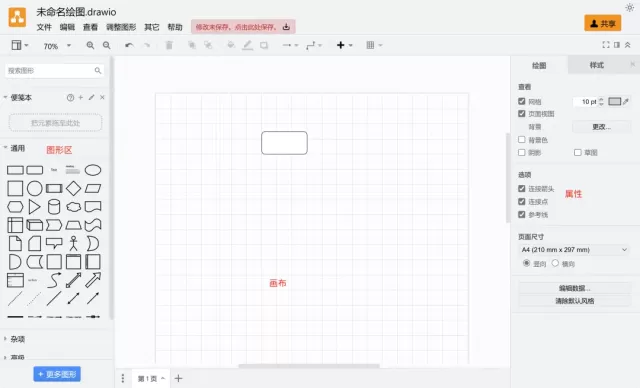The height and width of the screenshot is (388, 640).
Task: Open the 其它 extras menu
Action: point(152,27)
